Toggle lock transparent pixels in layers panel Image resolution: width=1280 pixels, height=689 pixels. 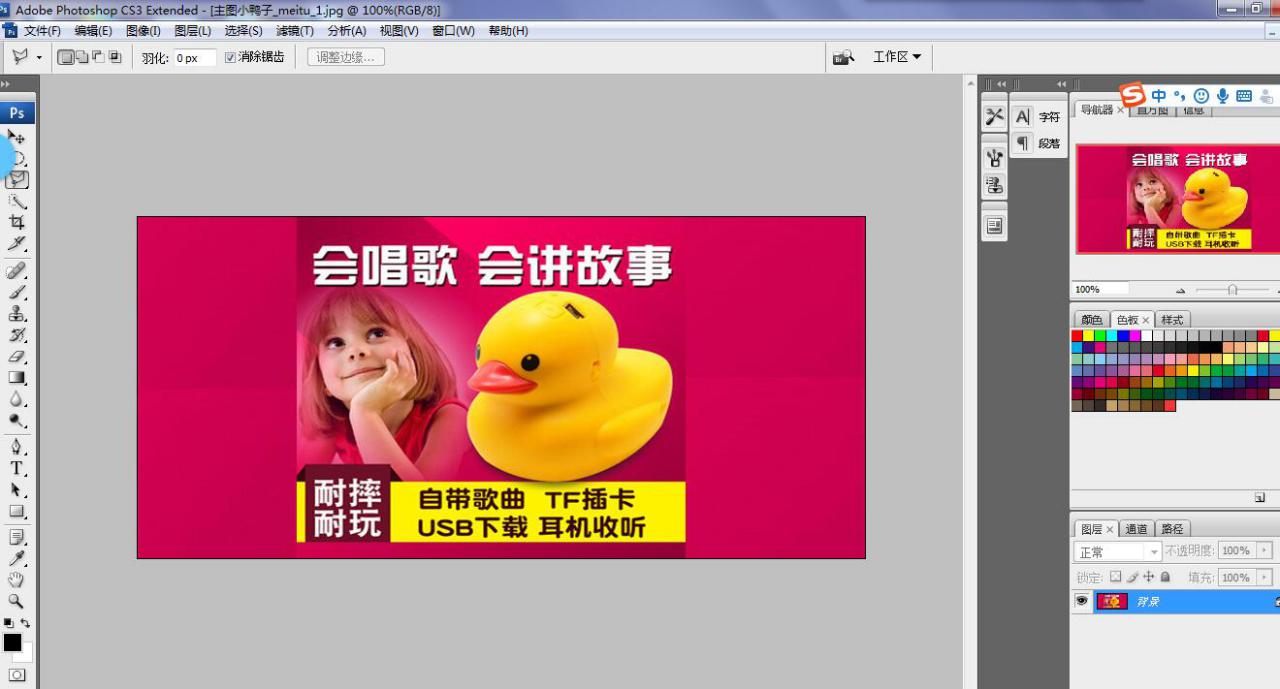(x=1116, y=577)
